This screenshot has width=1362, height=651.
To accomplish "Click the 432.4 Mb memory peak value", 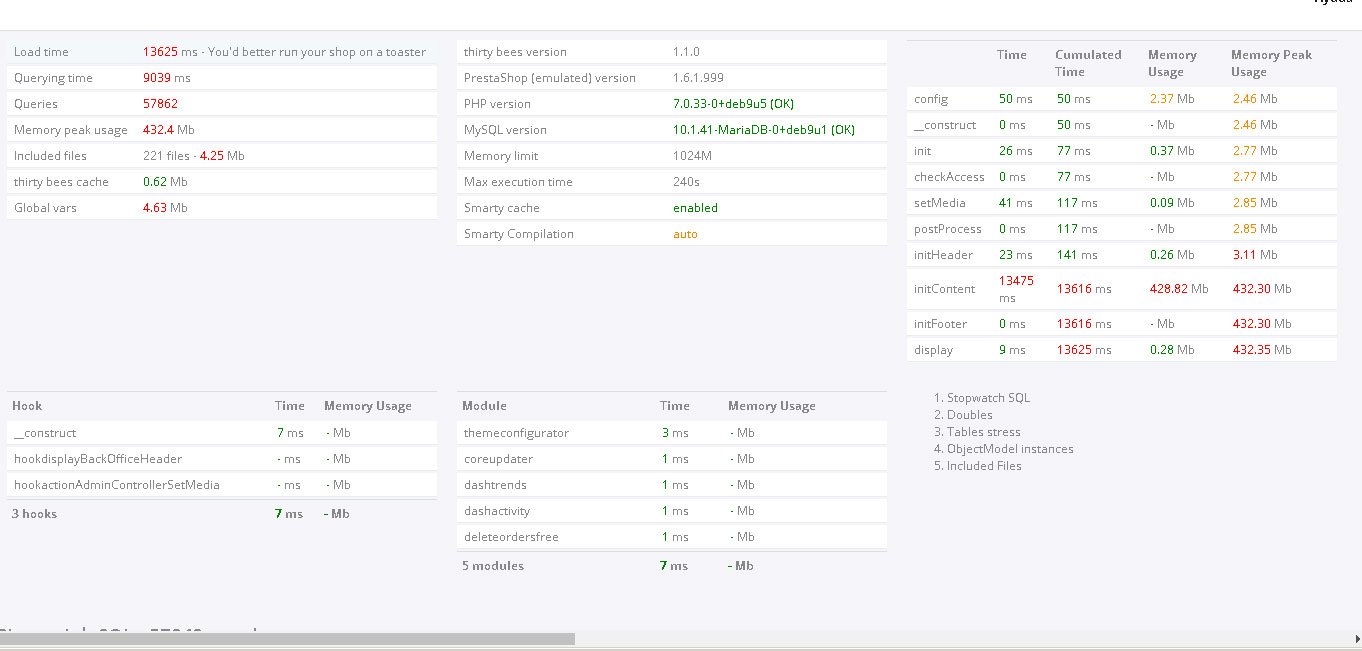I will pyautogui.click(x=168, y=130).
